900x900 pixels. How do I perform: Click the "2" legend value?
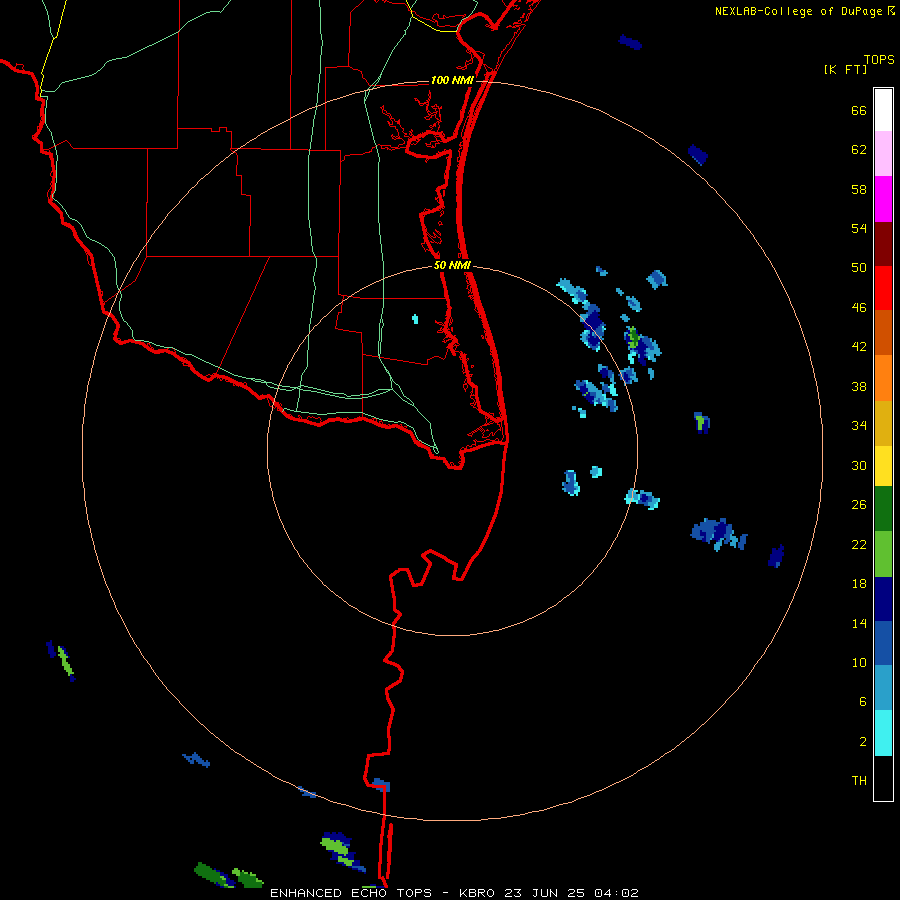pyautogui.click(x=863, y=742)
